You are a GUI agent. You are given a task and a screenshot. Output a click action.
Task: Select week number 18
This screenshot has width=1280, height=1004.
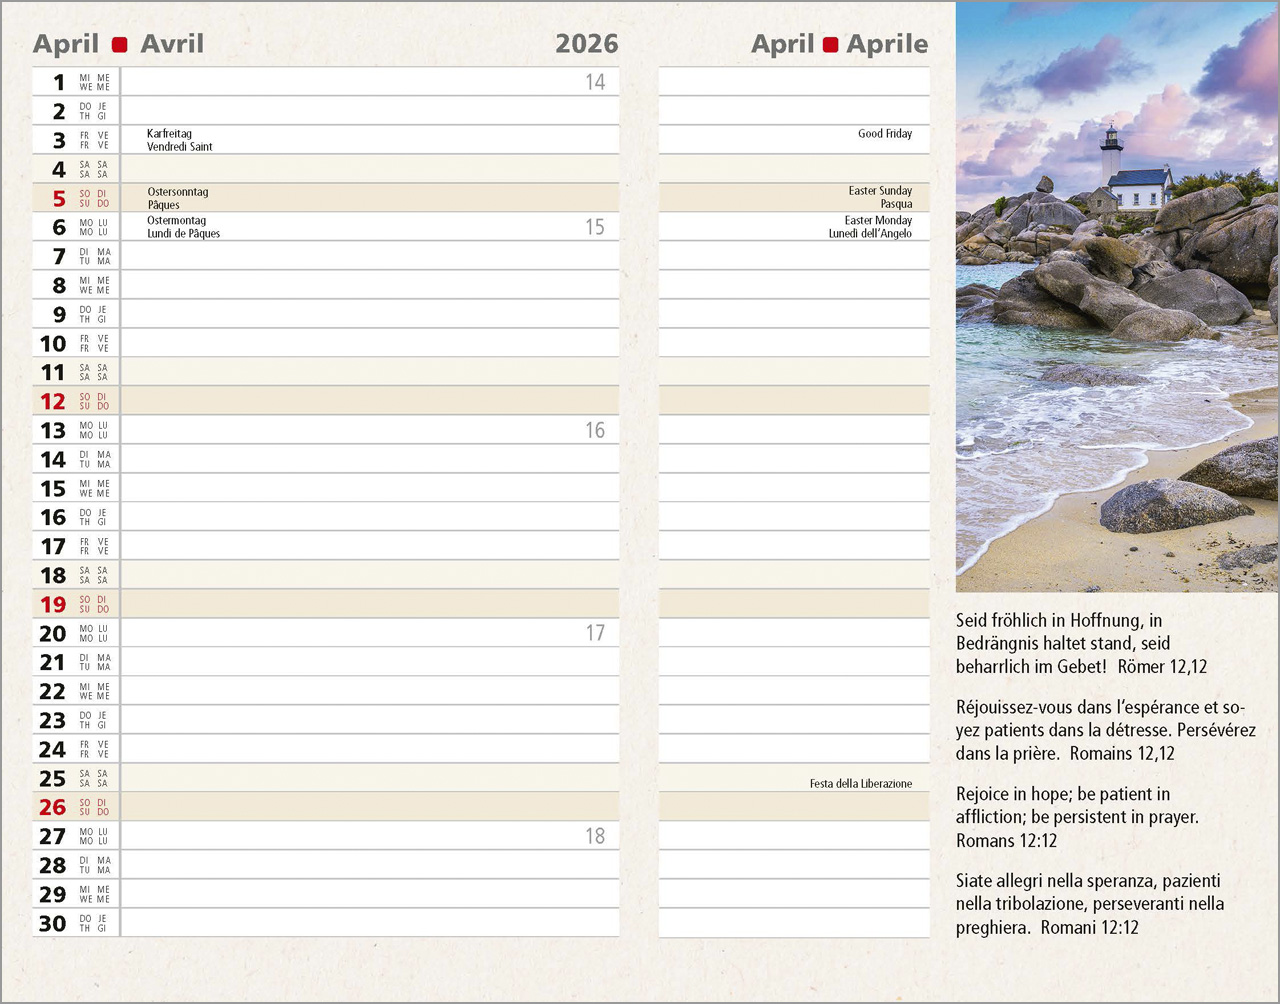(595, 836)
